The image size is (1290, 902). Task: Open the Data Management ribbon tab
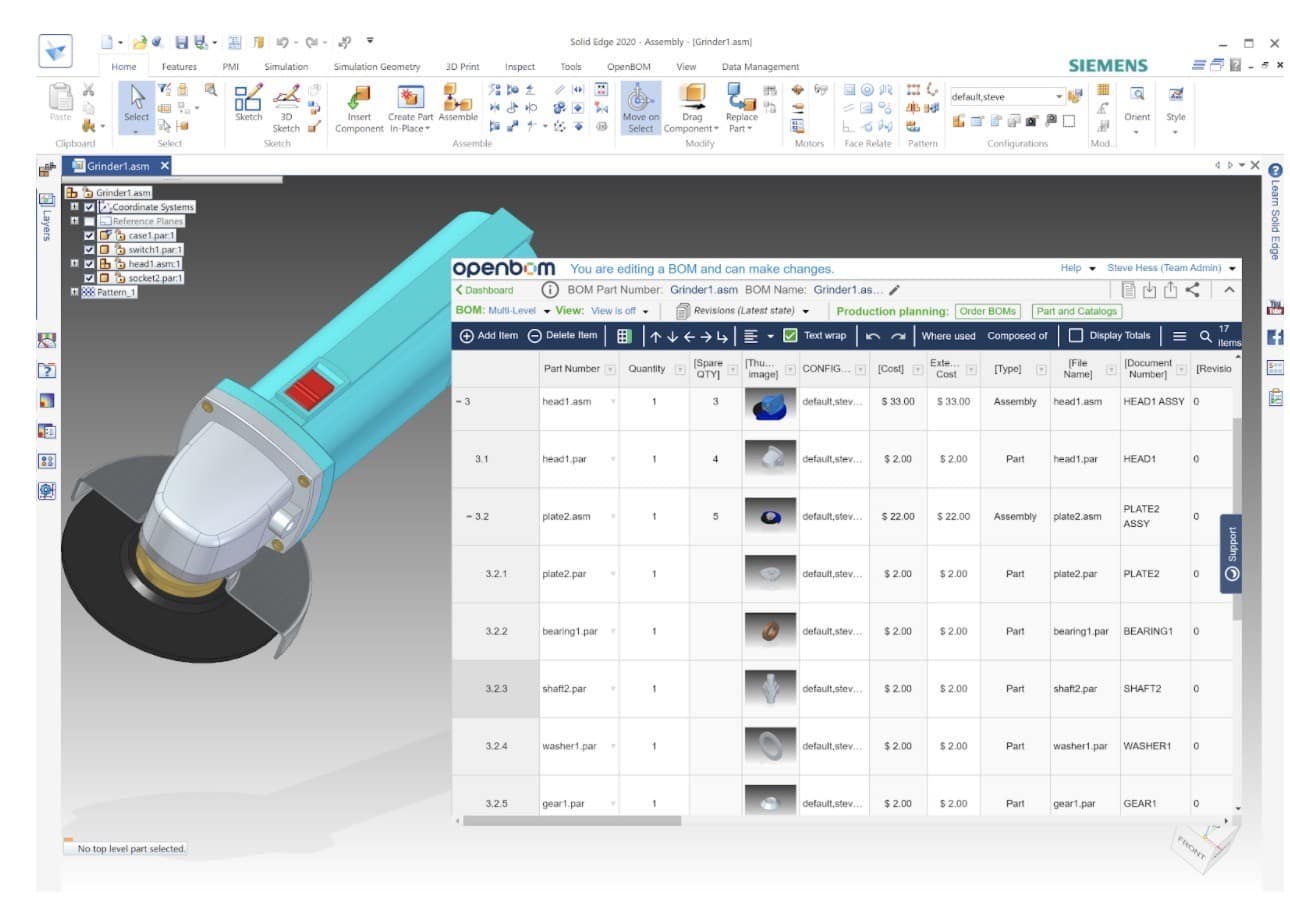tap(760, 67)
